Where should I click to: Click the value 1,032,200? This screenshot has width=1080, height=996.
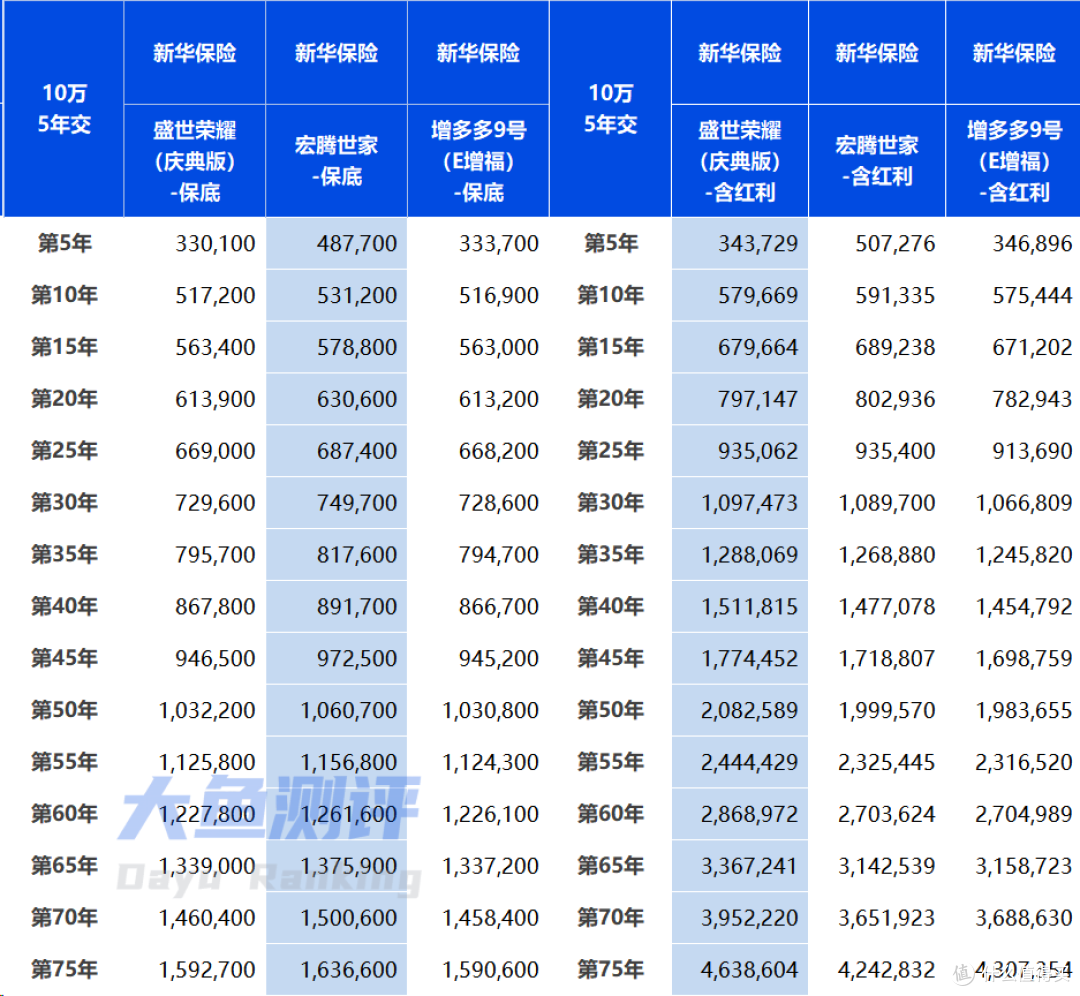(x=207, y=710)
